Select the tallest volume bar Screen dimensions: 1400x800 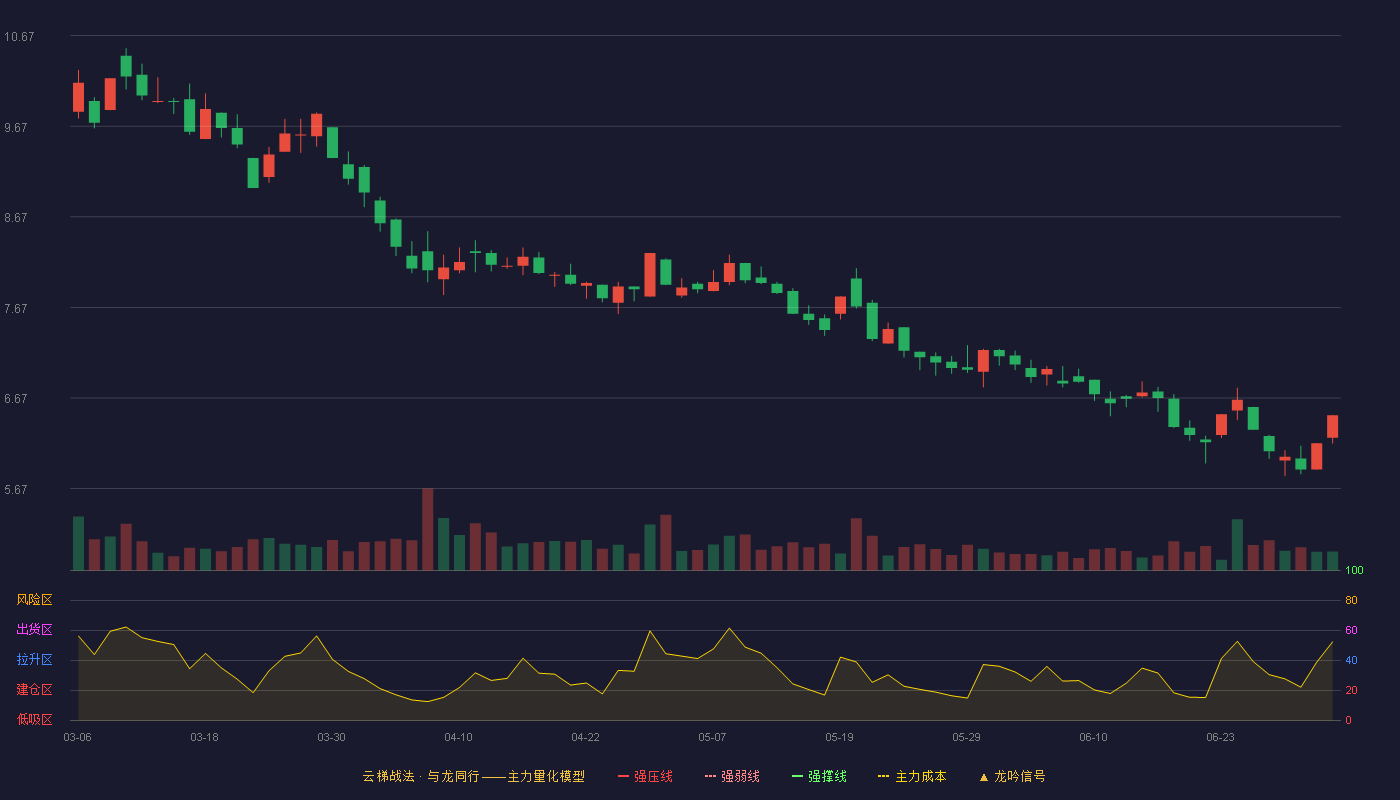tap(427, 529)
